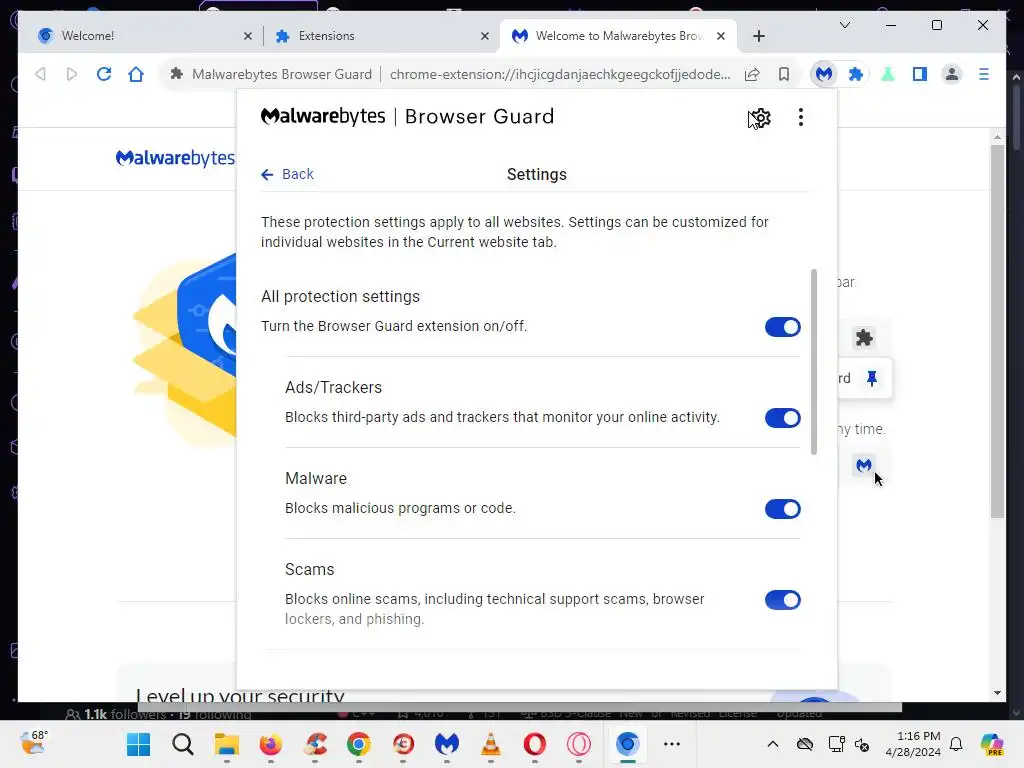Open Windows taskbar search
Screen dimensions: 1024x768
tap(183, 744)
